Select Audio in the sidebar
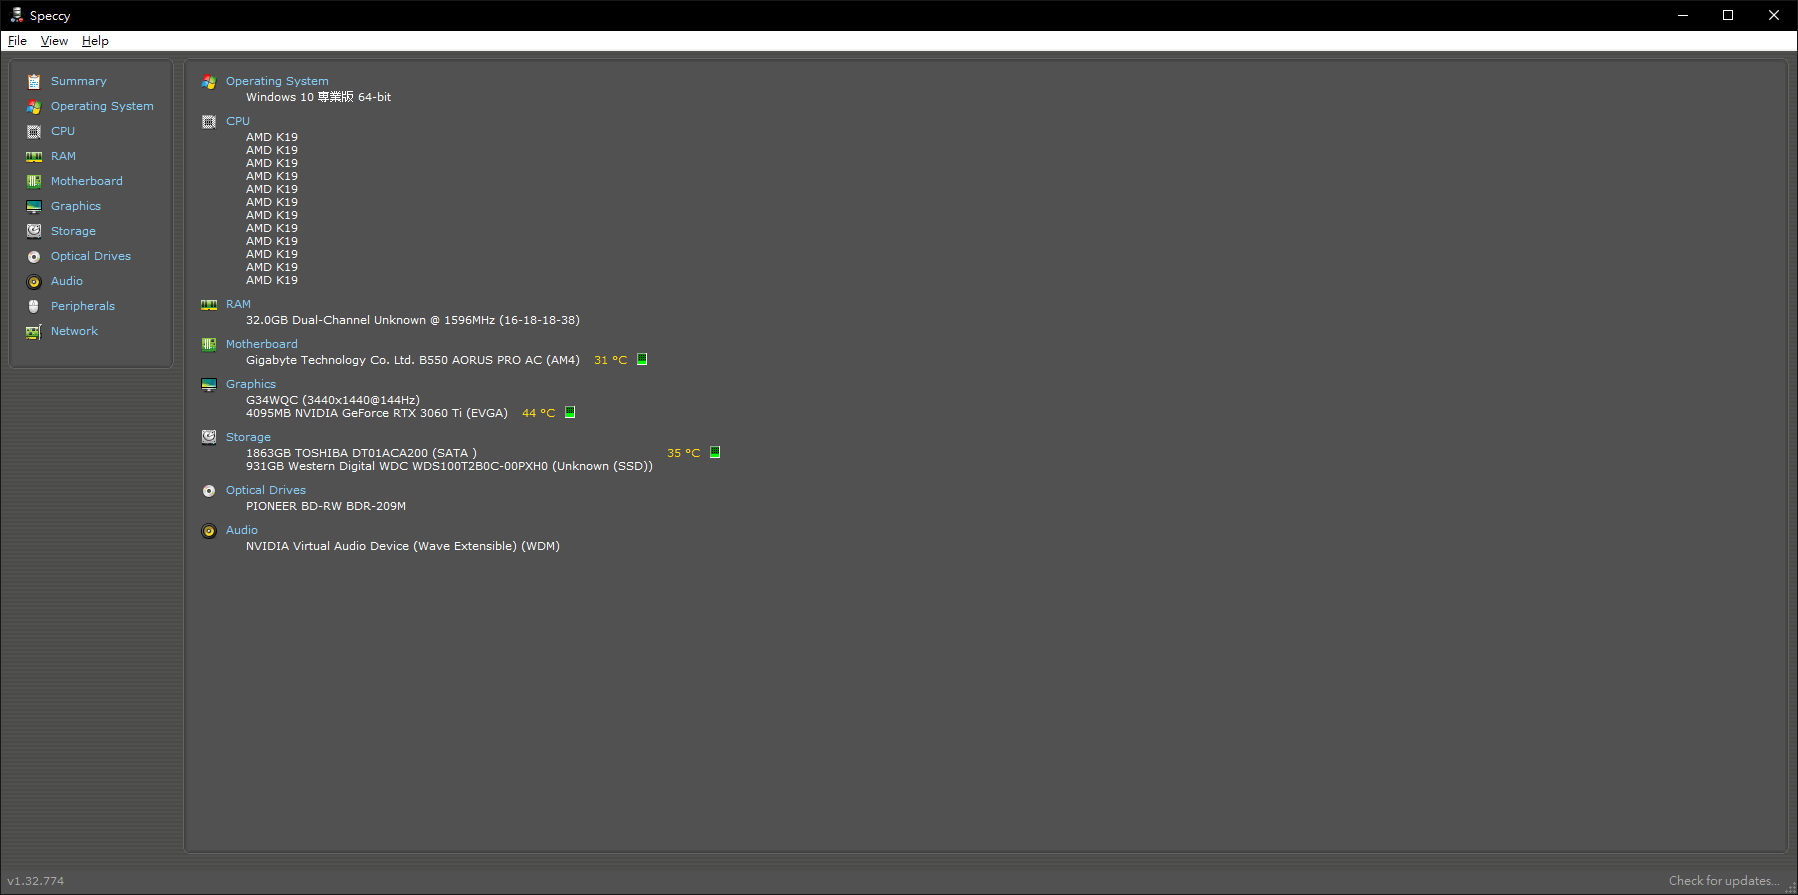Screen dimensions: 1798x895 (67, 281)
